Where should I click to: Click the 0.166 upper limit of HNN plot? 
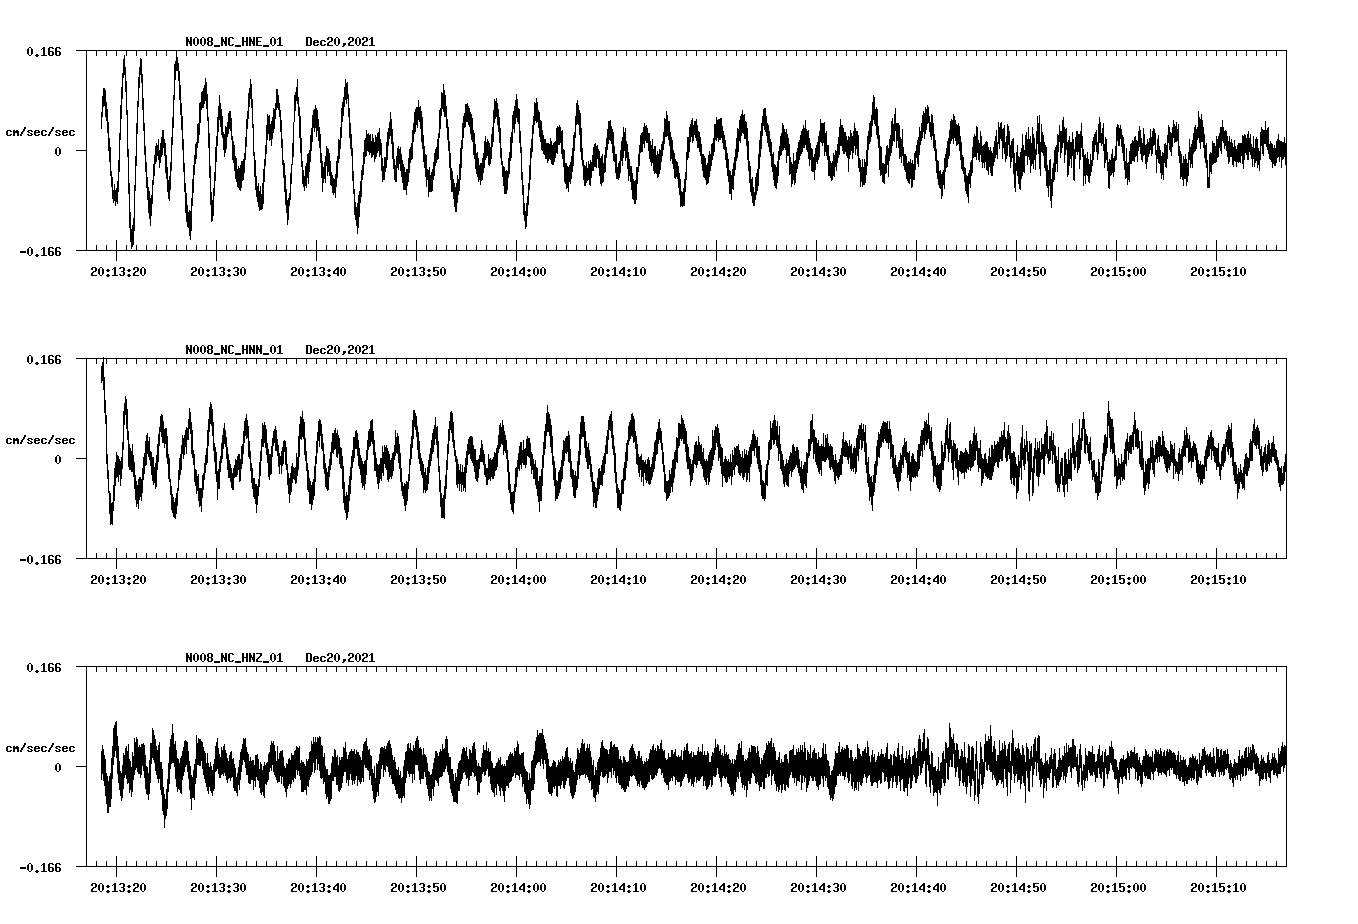pyautogui.click(x=43, y=359)
